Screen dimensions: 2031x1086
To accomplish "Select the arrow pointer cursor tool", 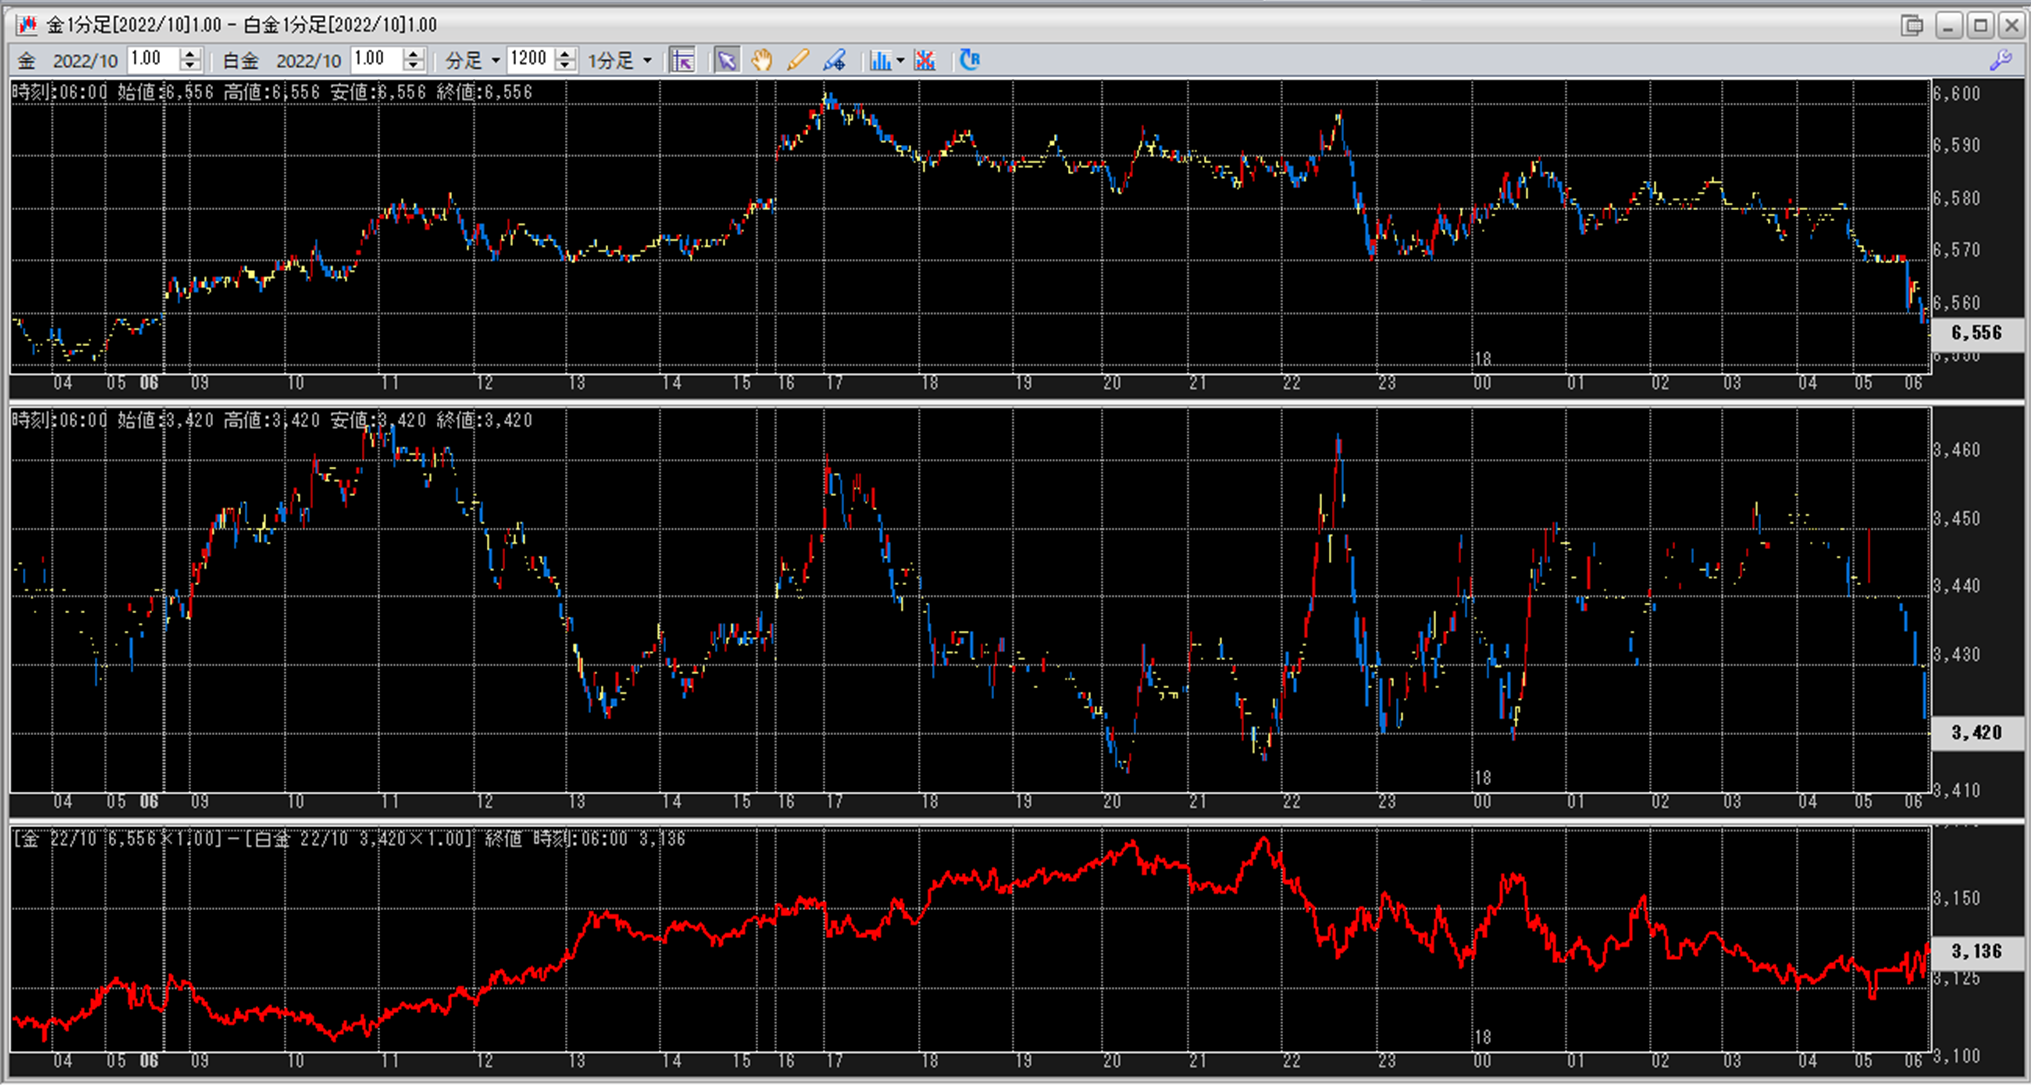I will click(x=727, y=60).
